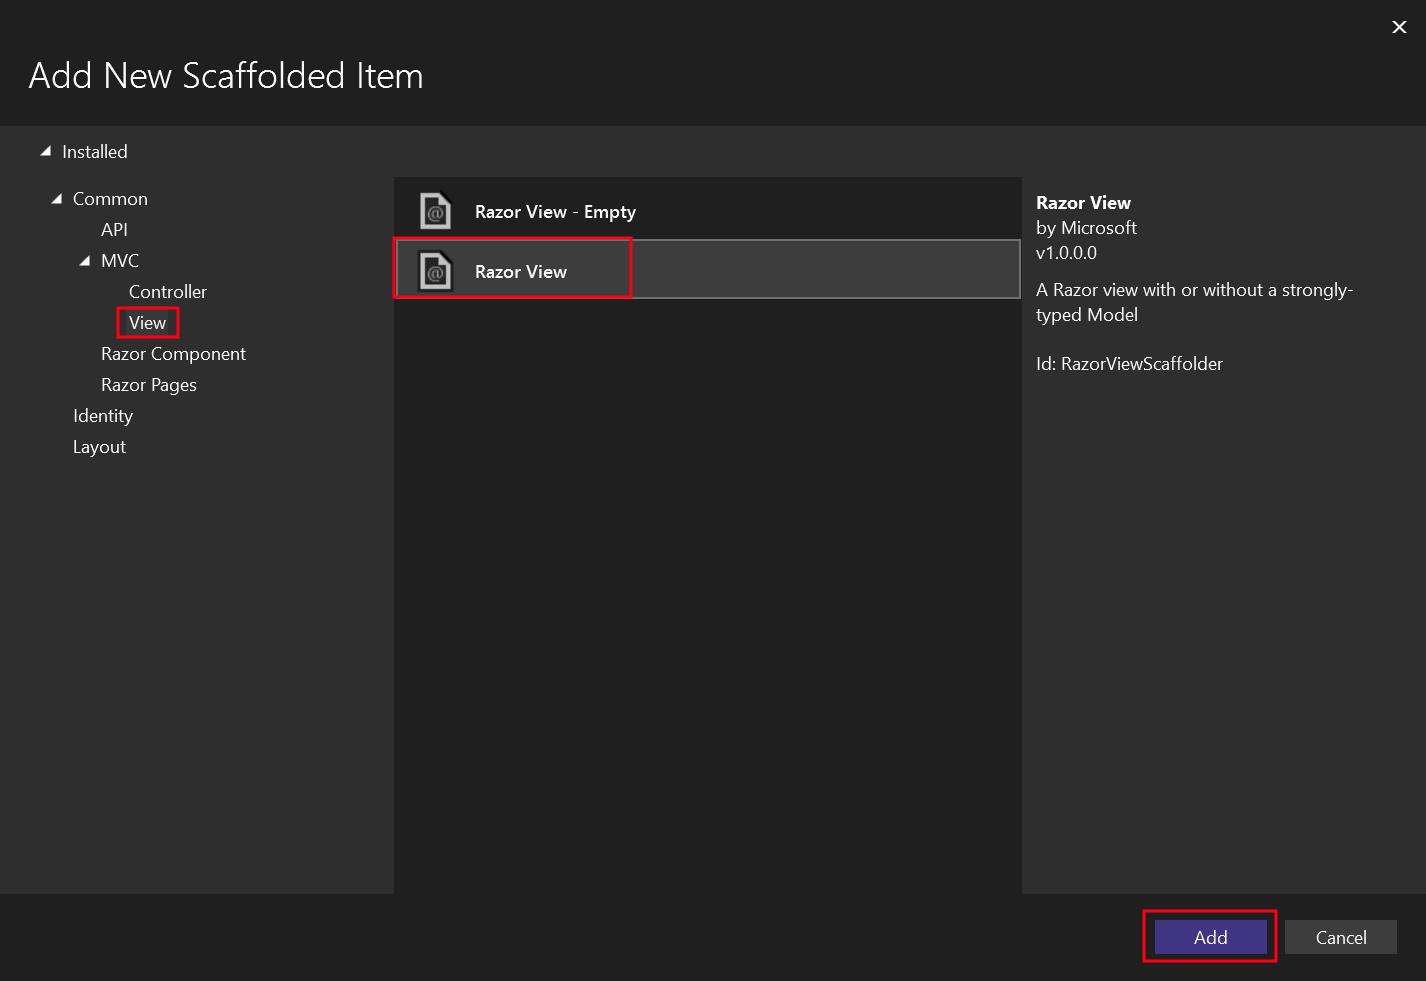
Task: Open the Razor Pages category
Action: point(149,384)
